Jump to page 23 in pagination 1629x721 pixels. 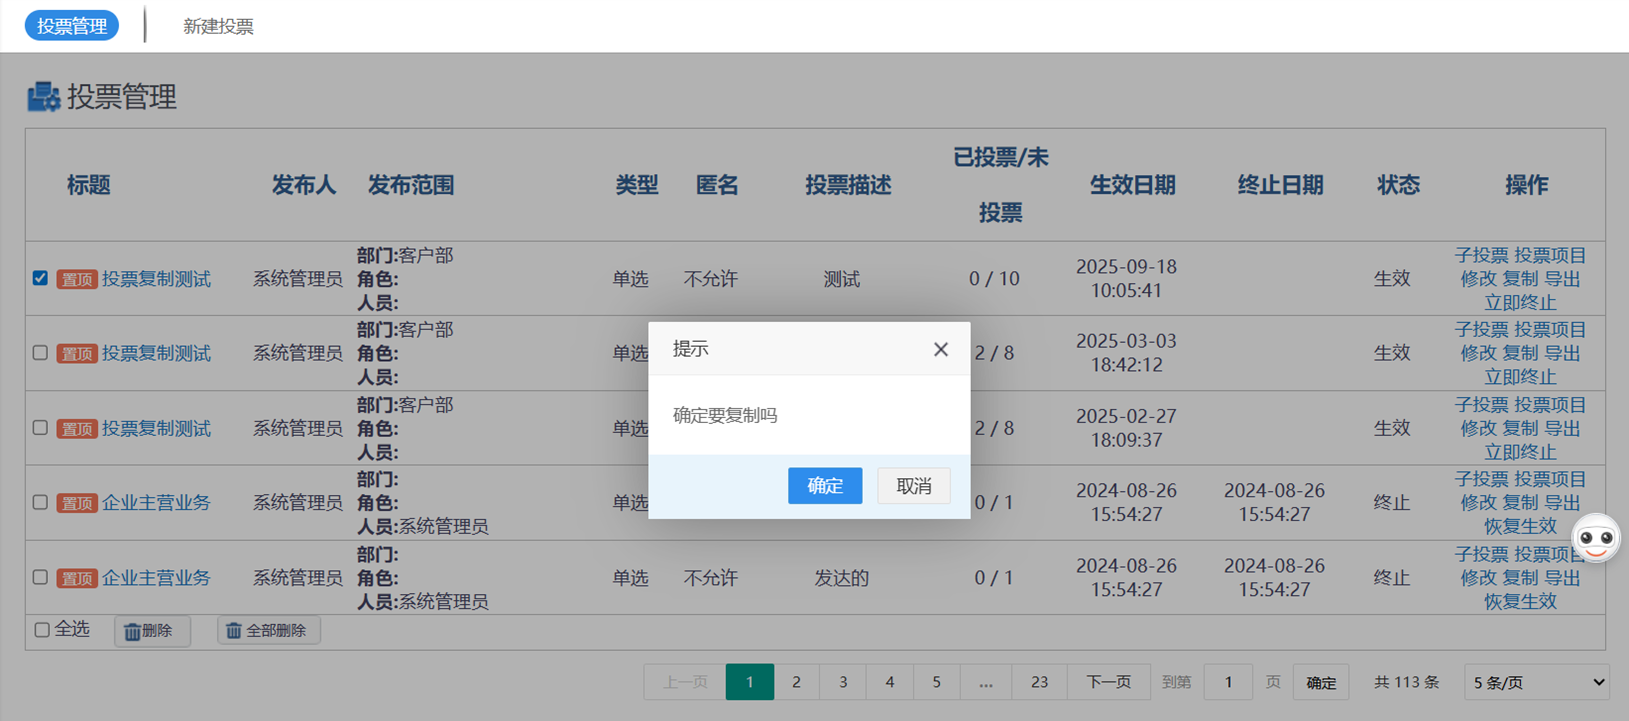[1039, 682]
